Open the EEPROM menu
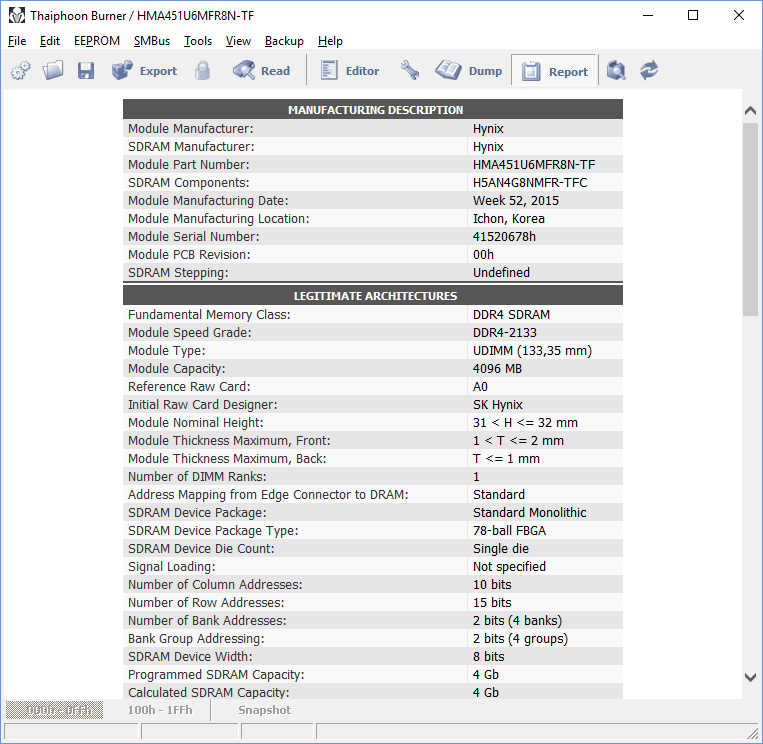The image size is (763, 744). (97, 41)
